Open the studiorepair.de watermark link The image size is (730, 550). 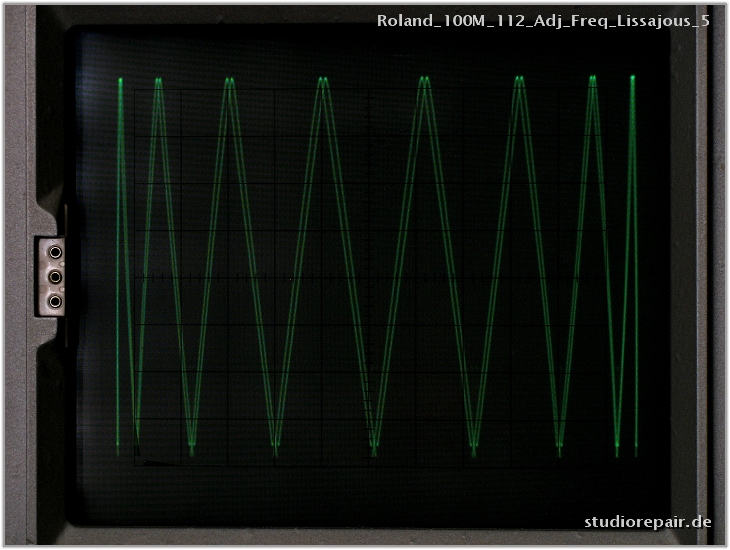point(648,521)
